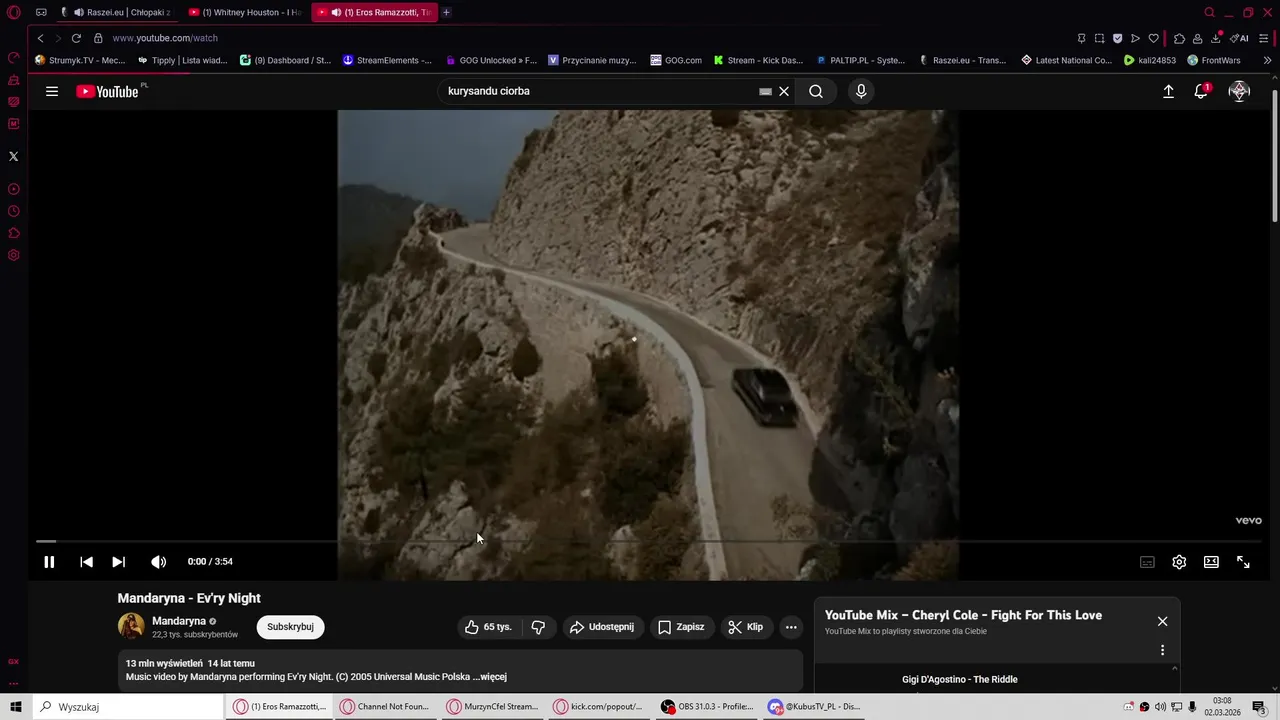This screenshot has height=720, width=1280.
Task: Clear the search text with the X icon
Action: (784, 91)
